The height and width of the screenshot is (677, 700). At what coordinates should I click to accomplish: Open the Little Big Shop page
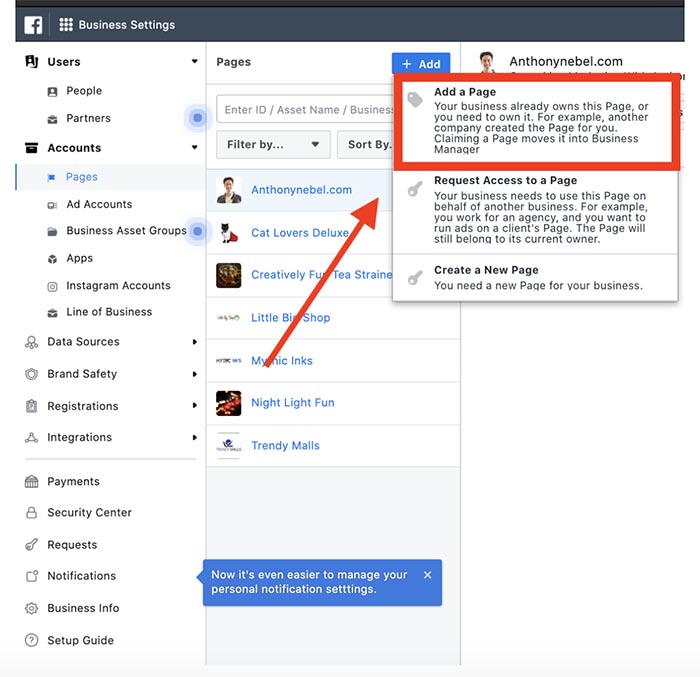tap(291, 318)
